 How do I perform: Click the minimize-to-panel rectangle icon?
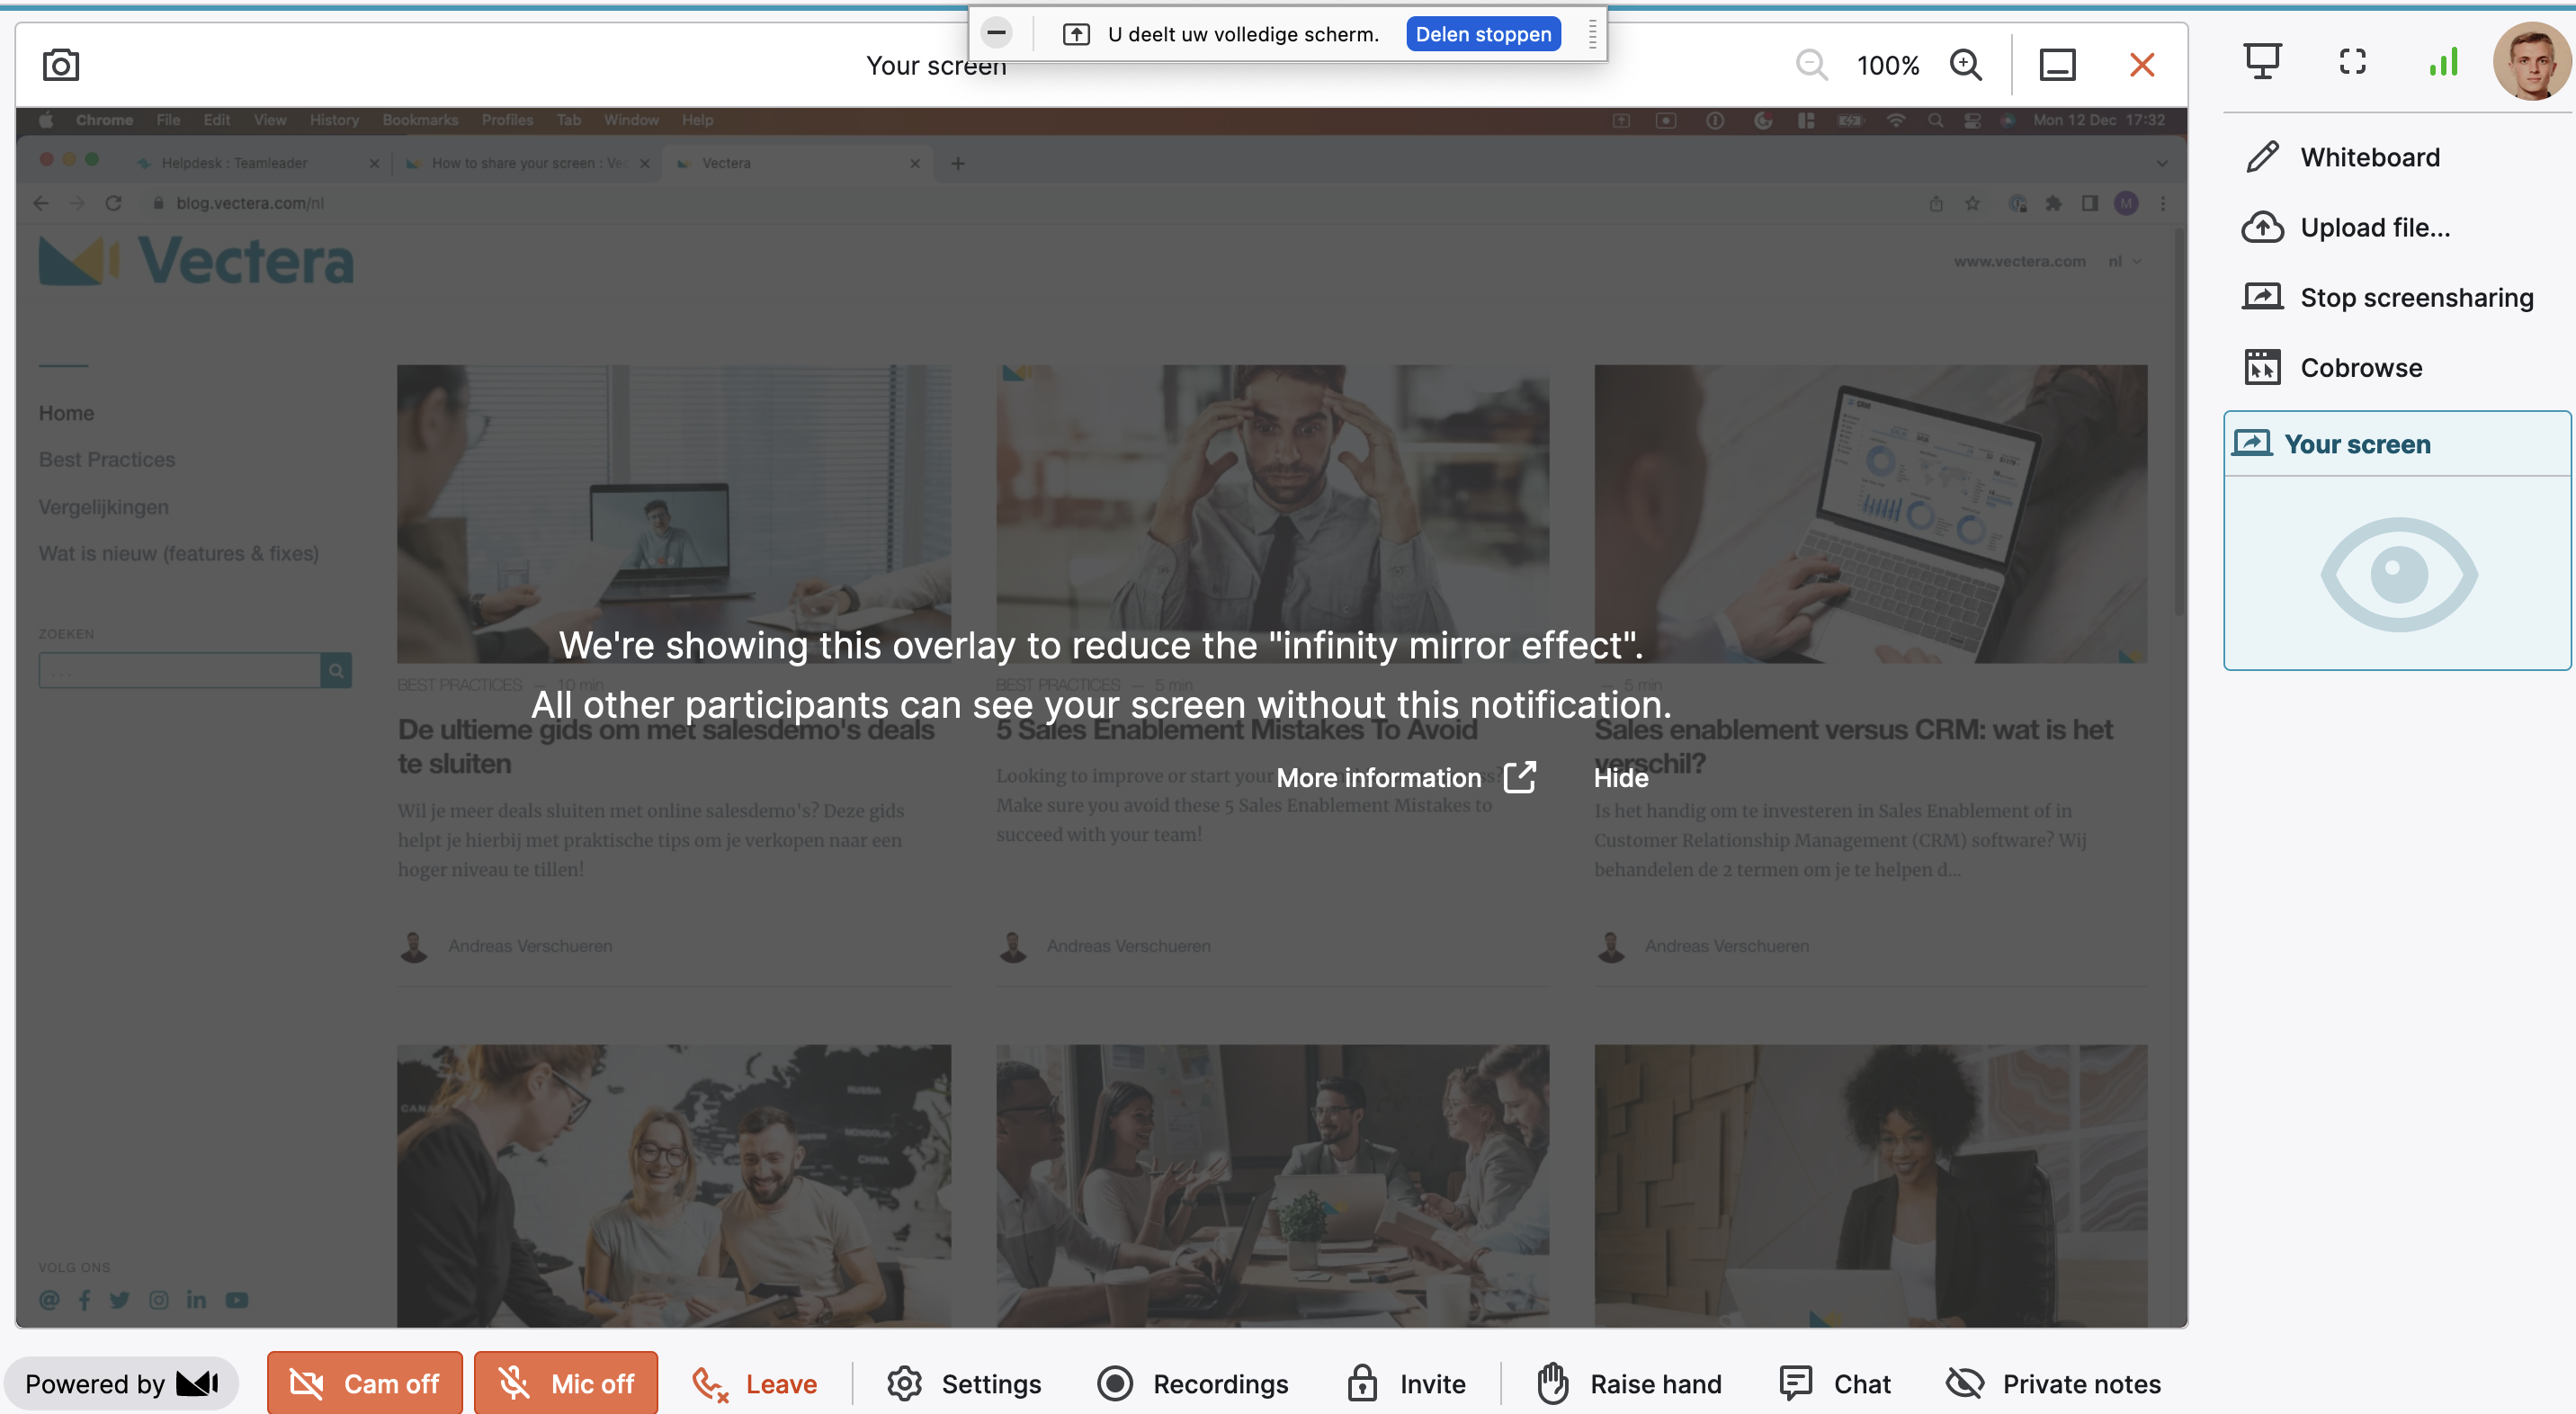(2057, 65)
